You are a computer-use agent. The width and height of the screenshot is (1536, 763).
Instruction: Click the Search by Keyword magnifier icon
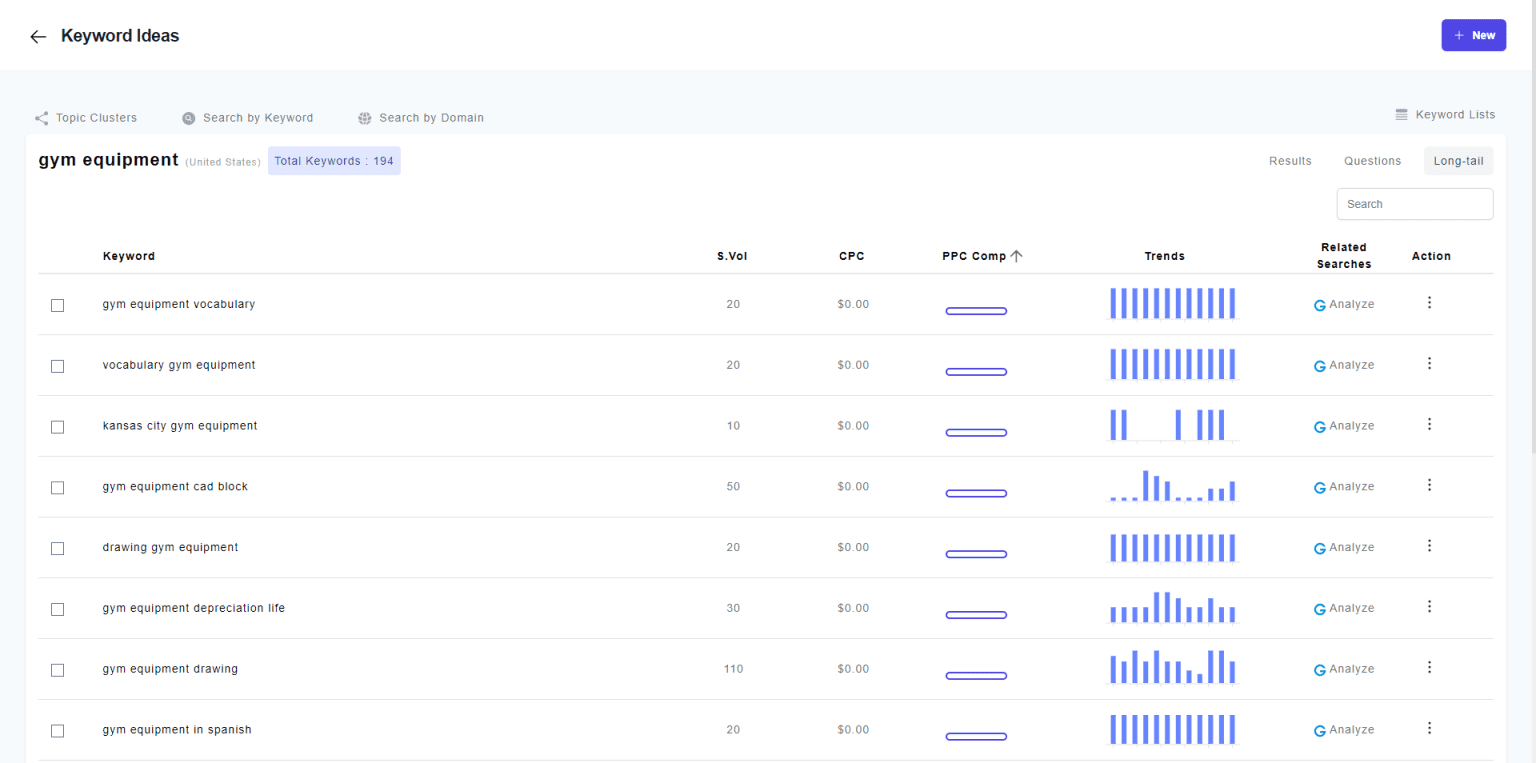(189, 118)
